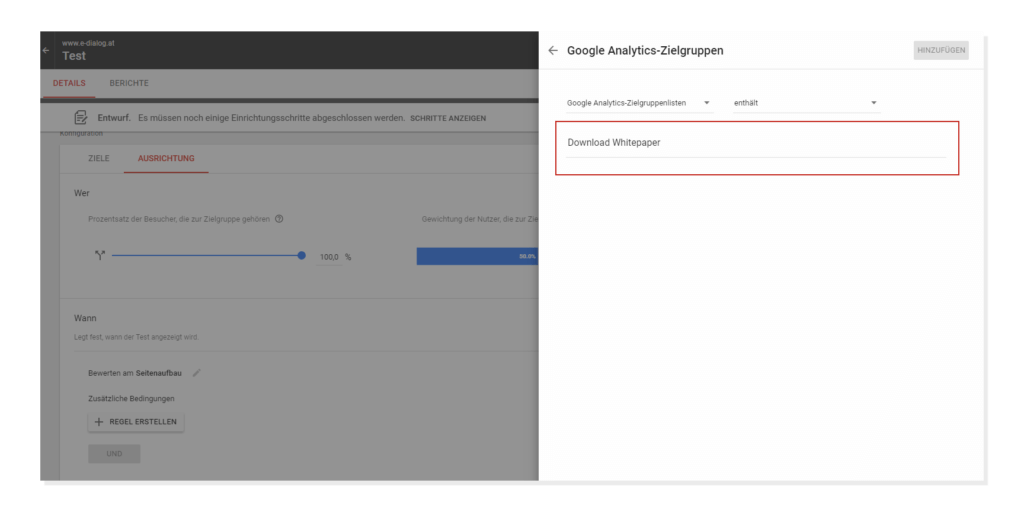Click pencil icon next to Seitenaufbau
This screenshot has height=512, width=1024.
coord(197,373)
